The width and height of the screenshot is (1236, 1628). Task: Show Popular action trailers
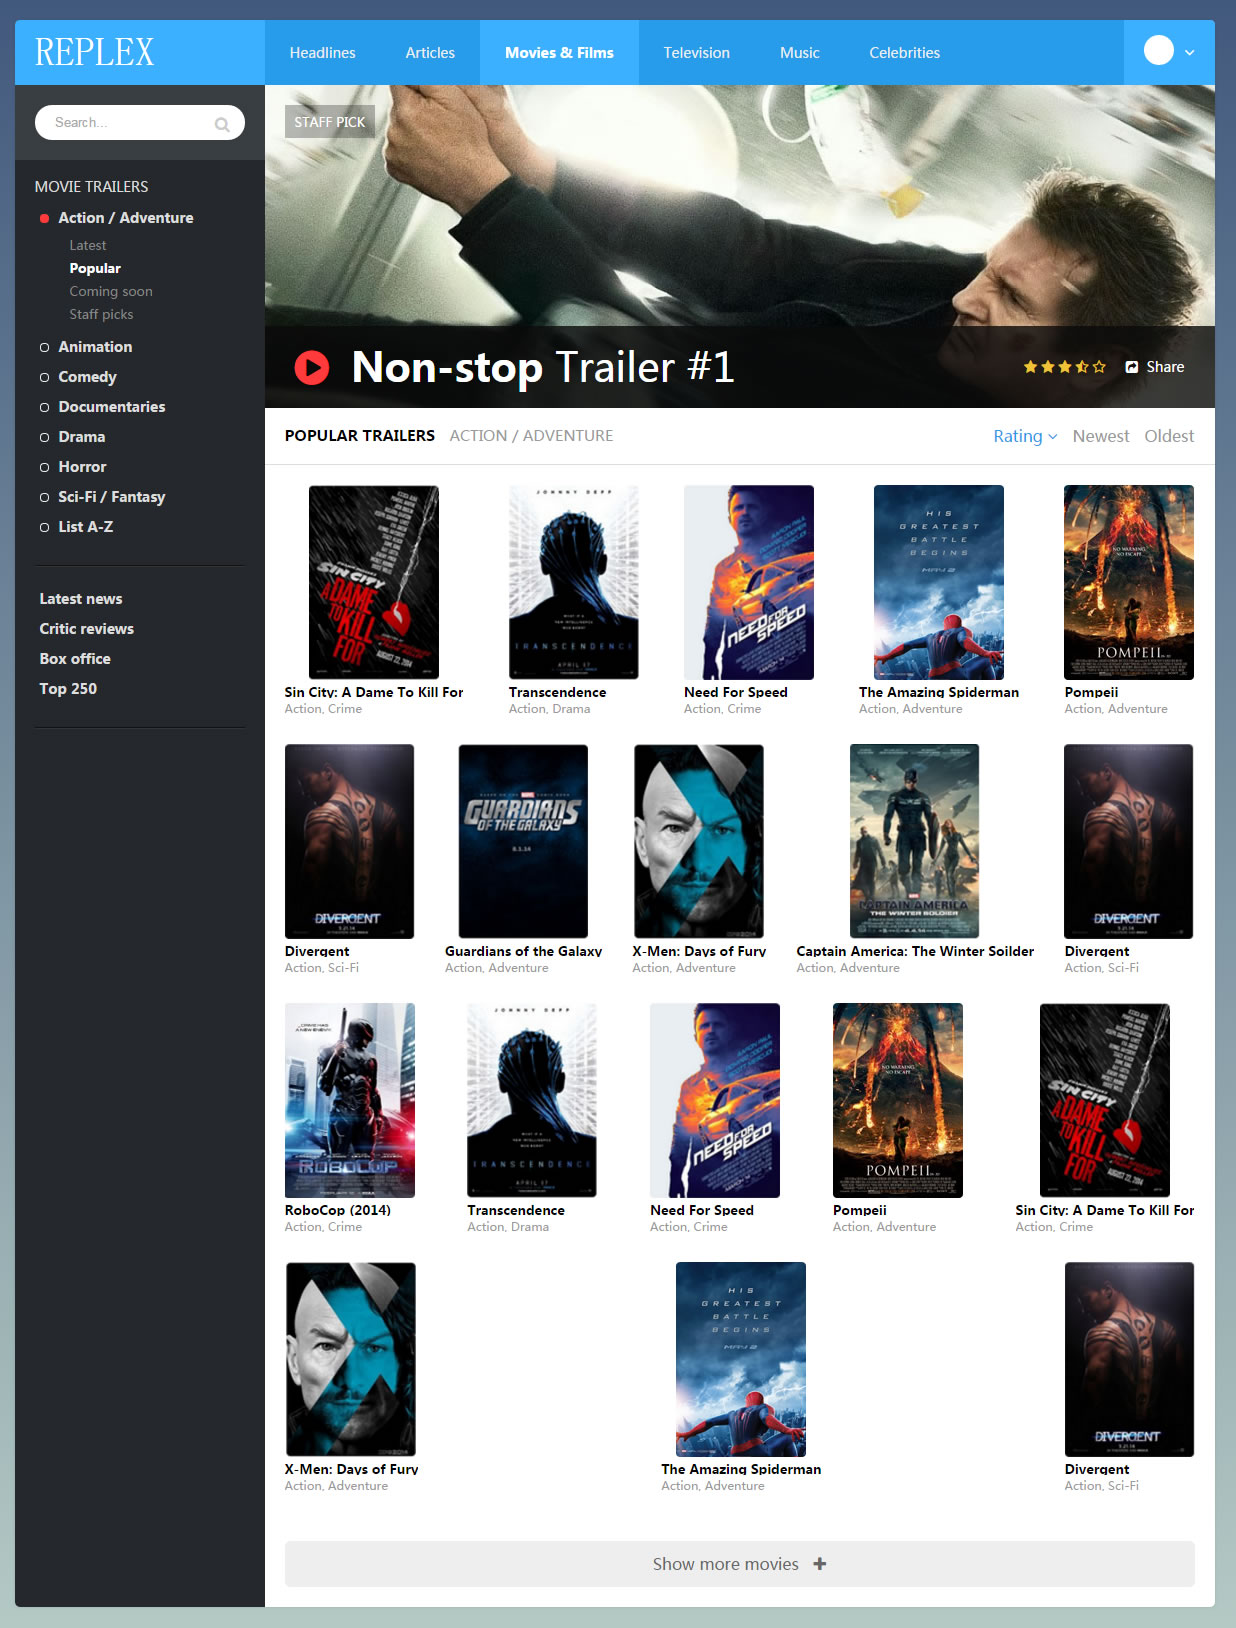pyautogui.click(x=95, y=268)
